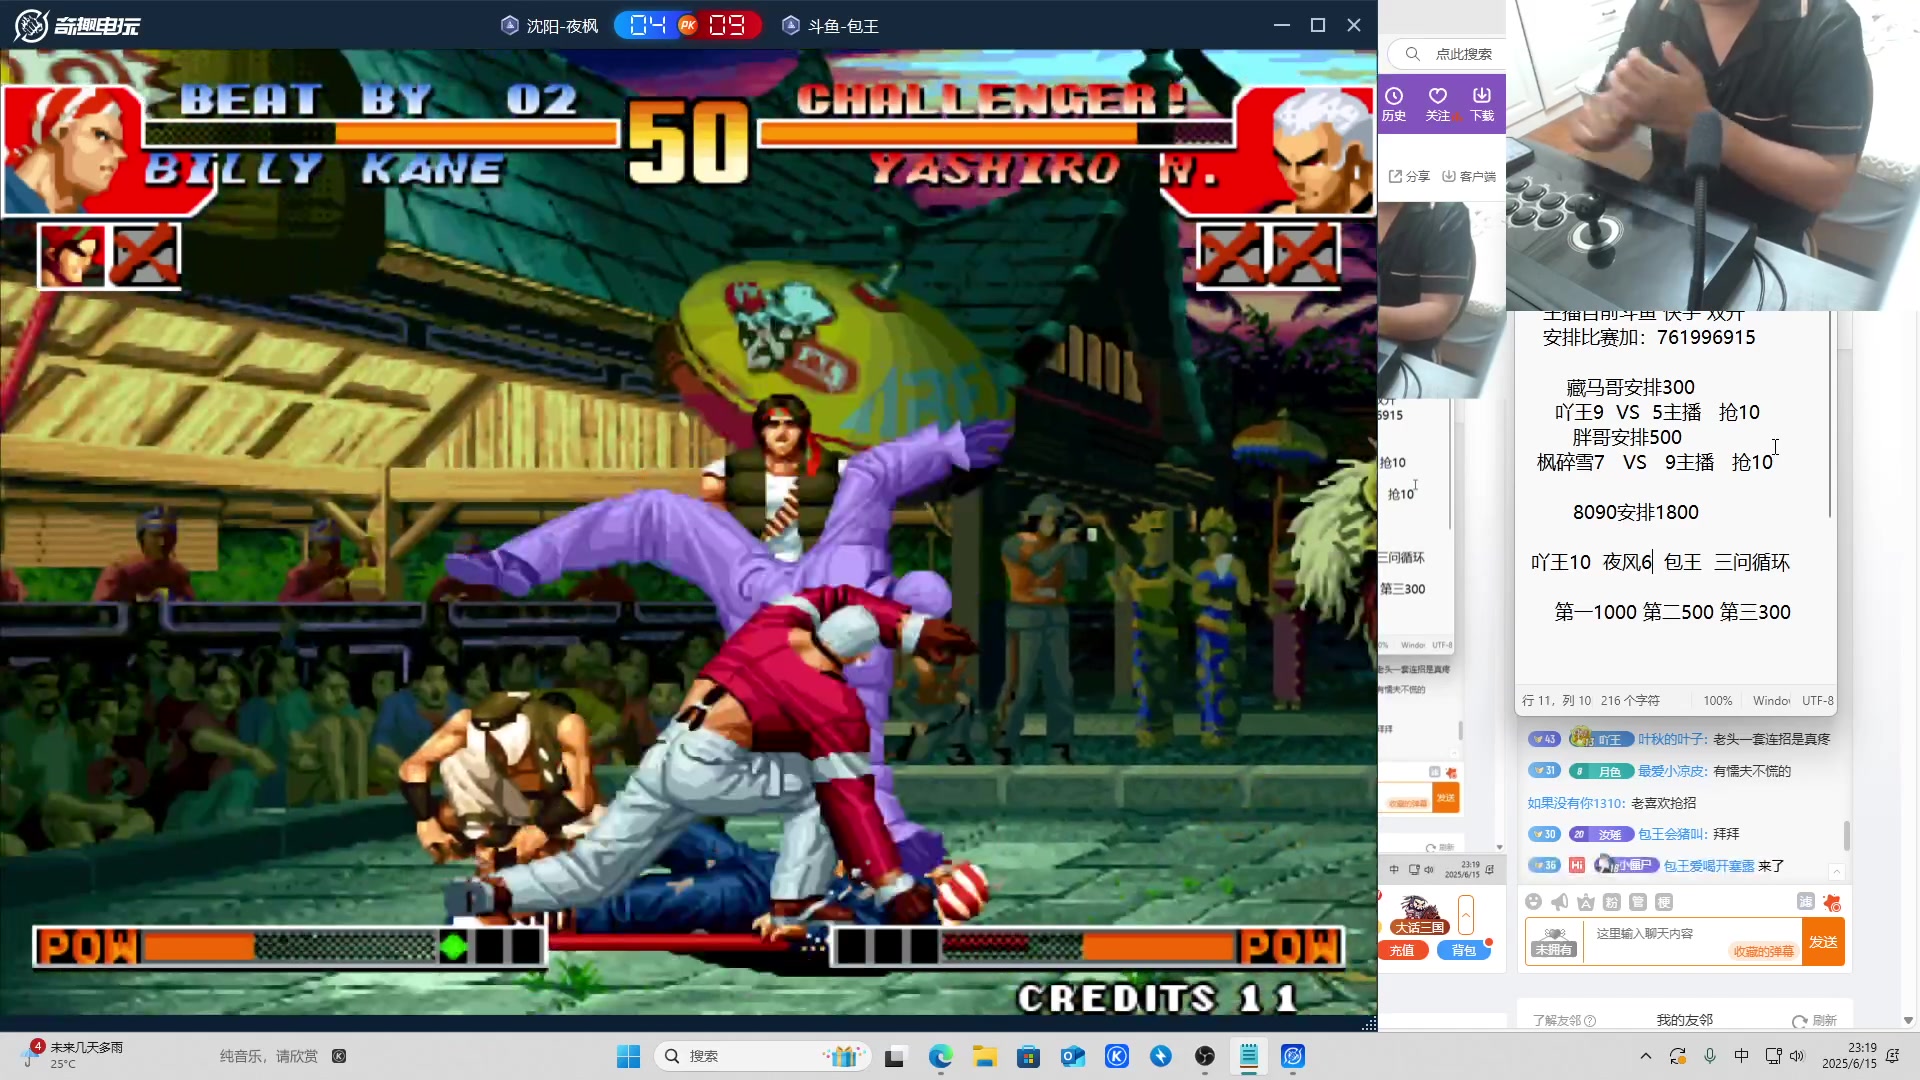Click the 管 manager icon in chat toolbar

(x=1638, y=902)
